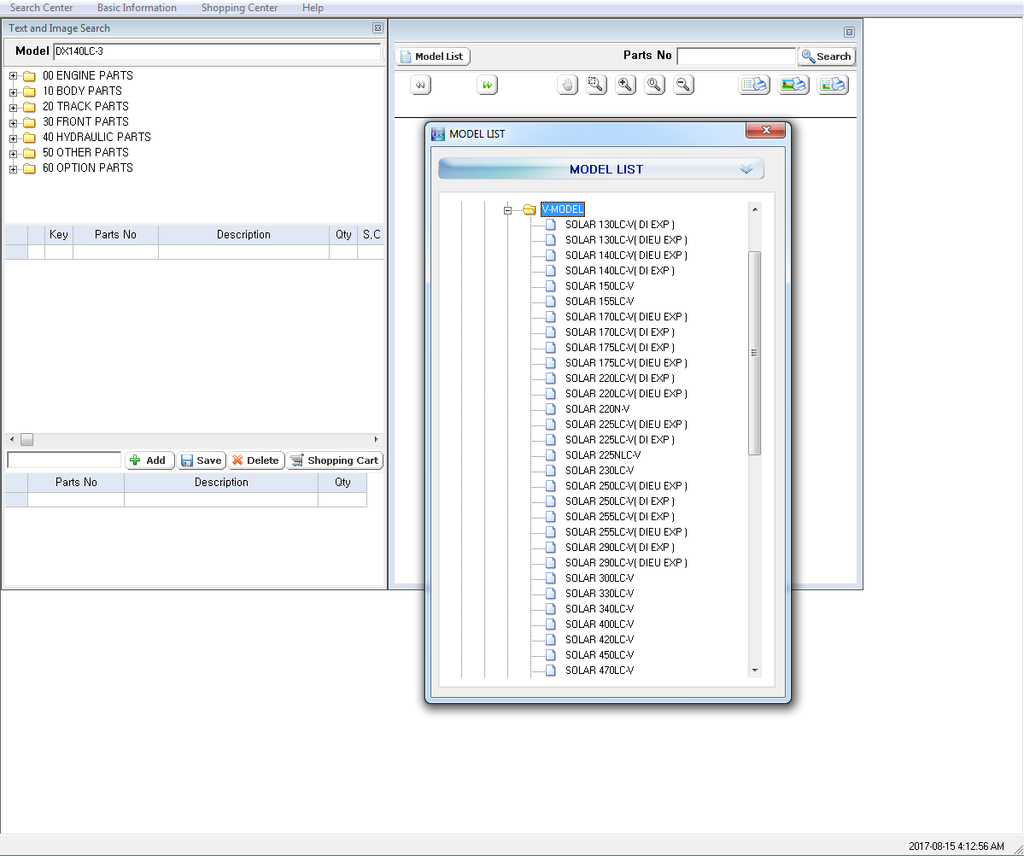Expand the 60 OPTION PARTS node
This screenshot has height=856, width=1024.
[x=13, y=168]
